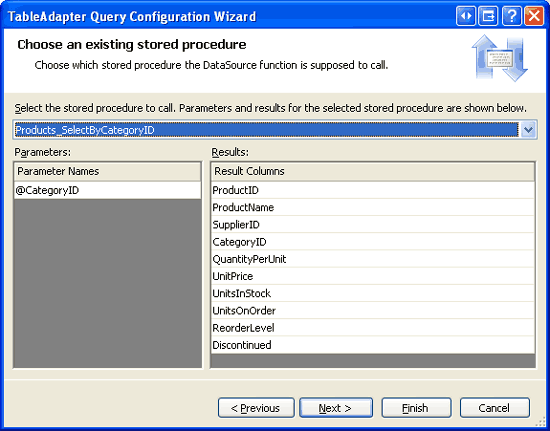Click the window arrow title bar icon
Viewport: 550px width, 431px height.
pyautogui.click(x=489, y=16)
